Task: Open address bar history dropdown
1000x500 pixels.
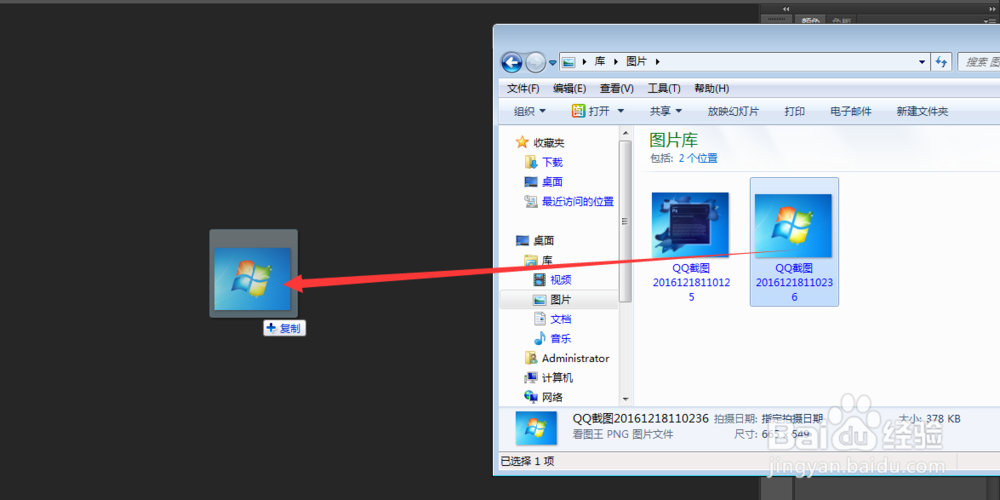Action: 922,62
